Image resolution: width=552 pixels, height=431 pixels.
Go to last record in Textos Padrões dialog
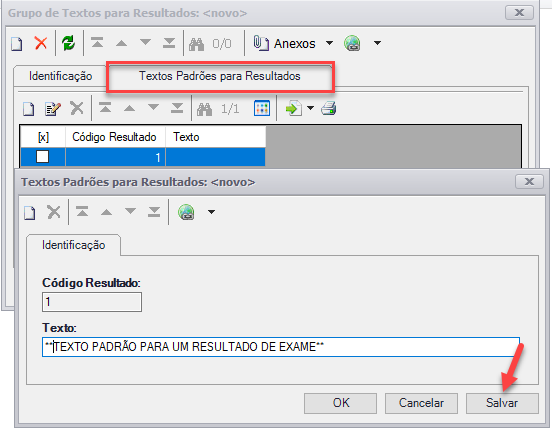click(154, 212)
